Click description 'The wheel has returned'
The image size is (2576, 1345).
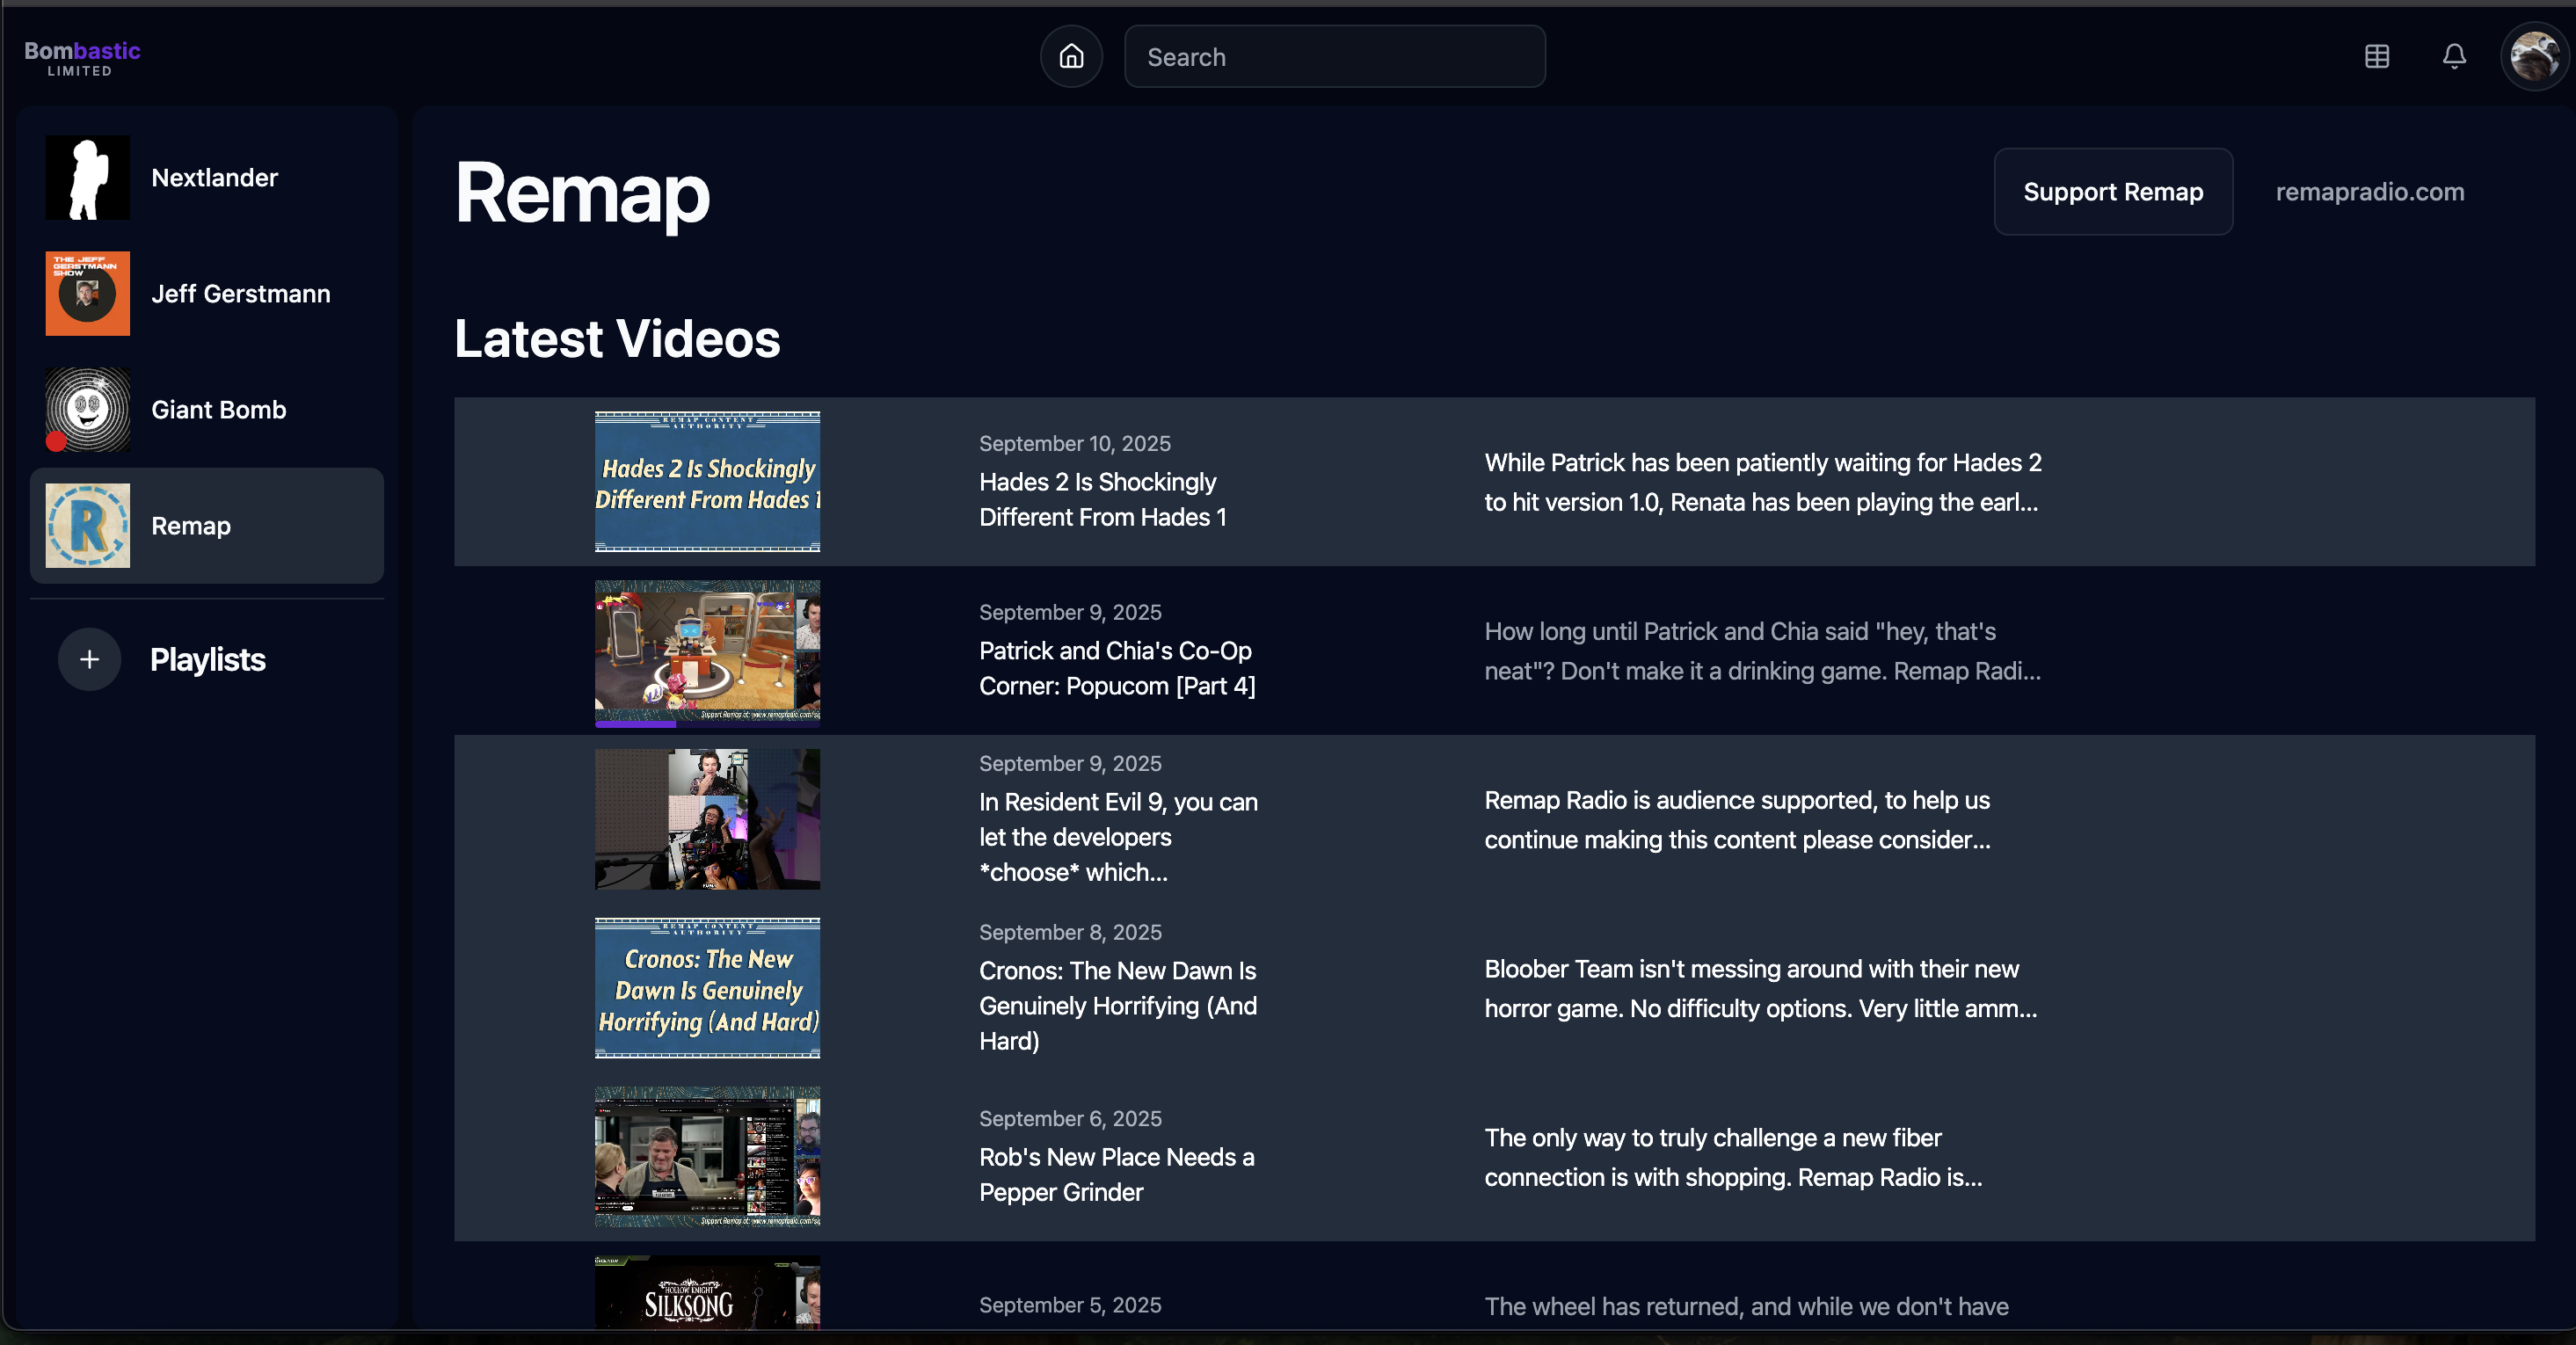point(1746,1306)
